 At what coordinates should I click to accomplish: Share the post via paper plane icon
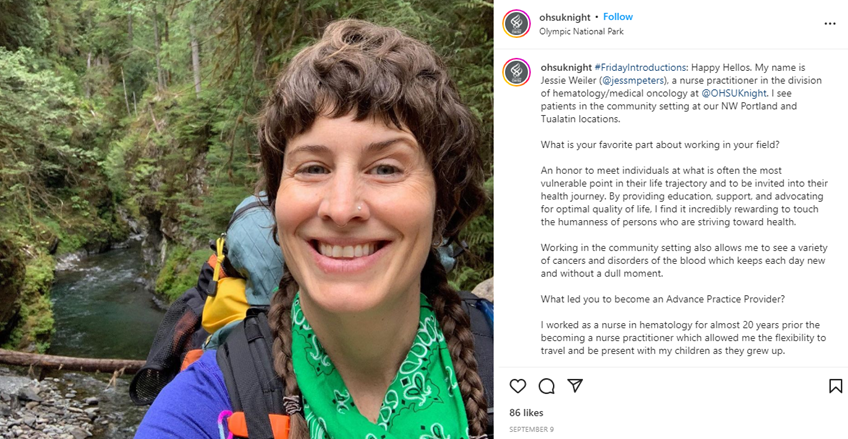(x=575, y=386)
